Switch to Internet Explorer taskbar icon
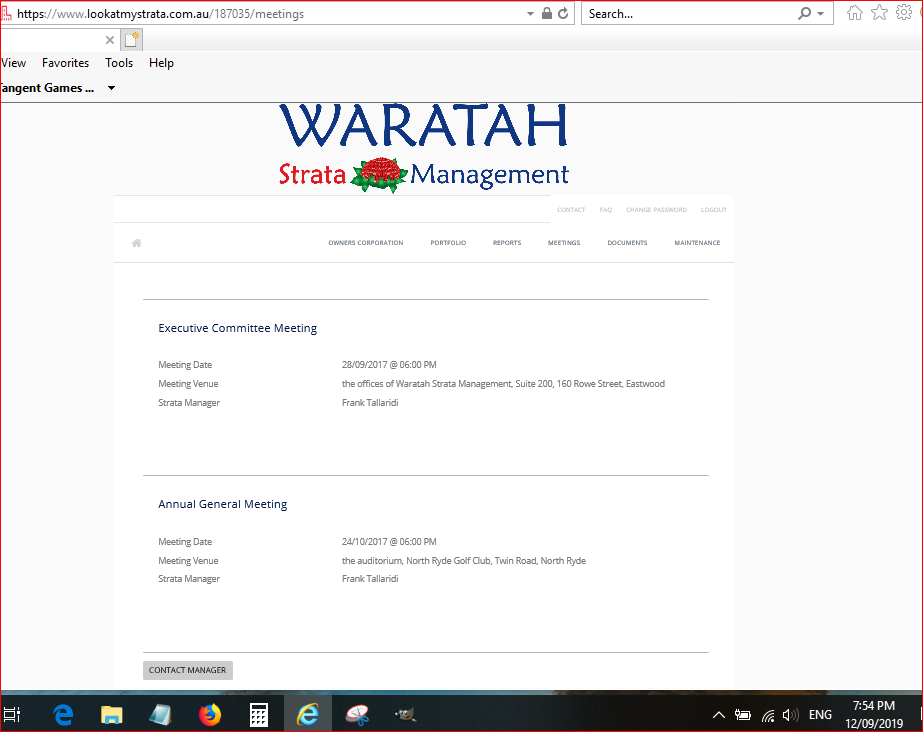The width and height of the screenshot is (923, 732). click(x=307, y=715)
